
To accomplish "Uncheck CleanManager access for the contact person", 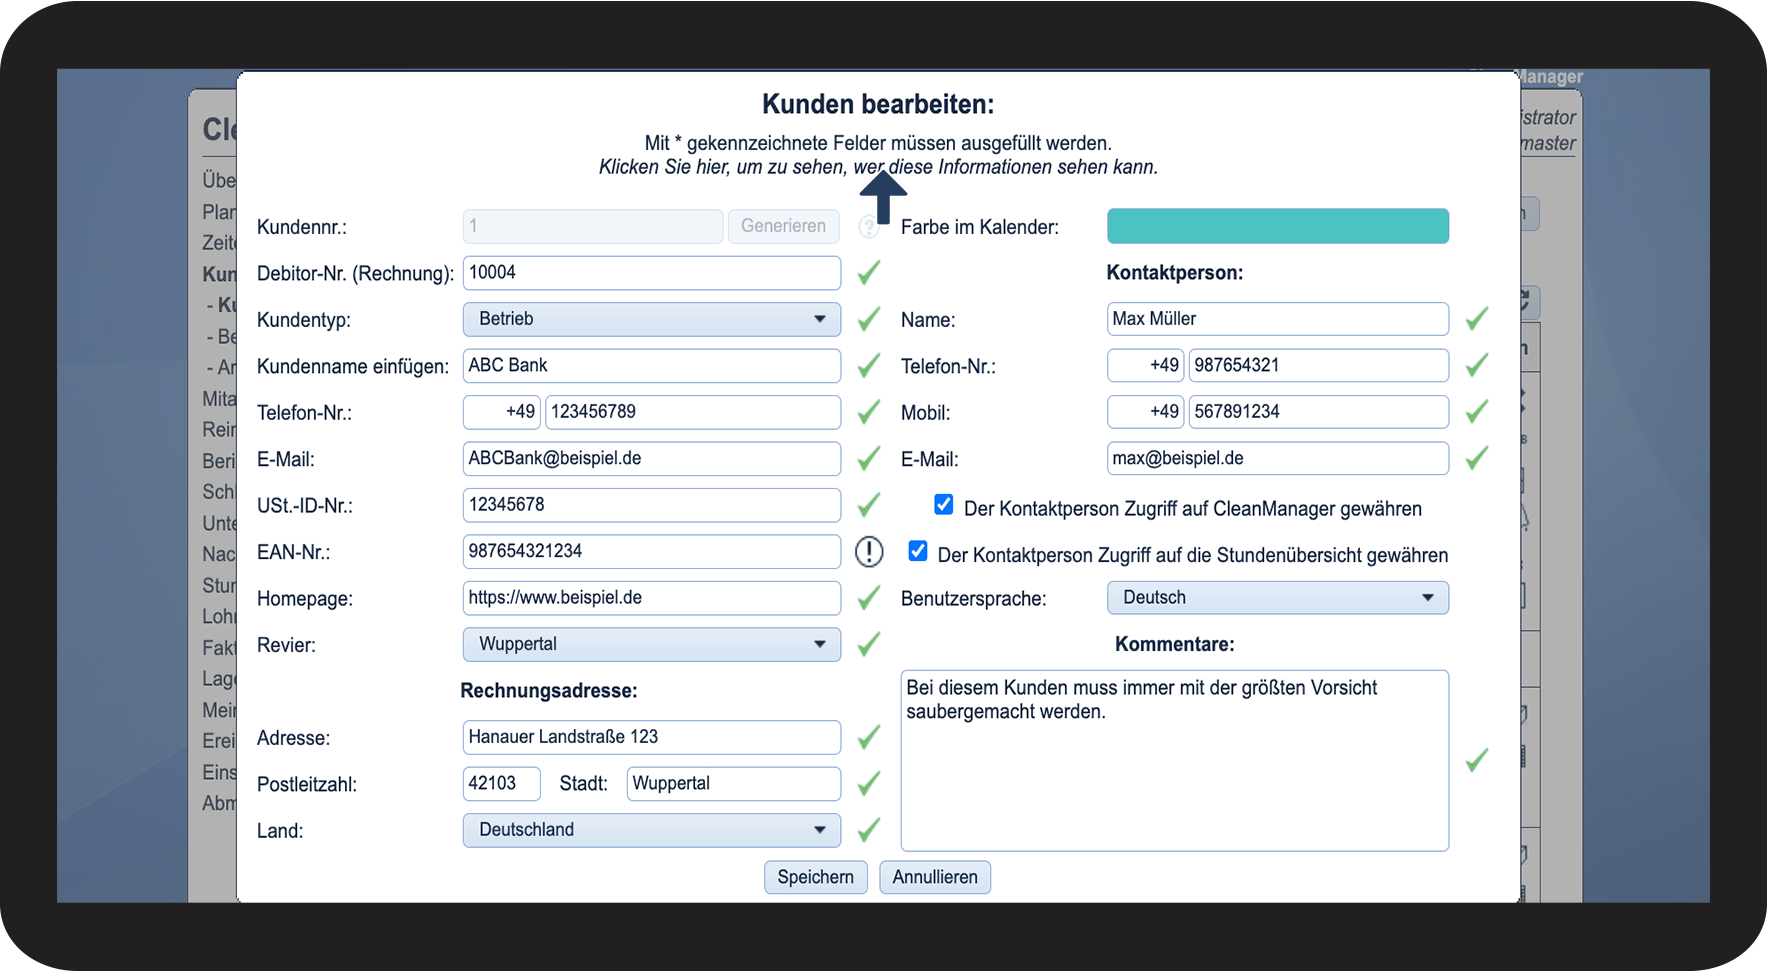I will pos(943,505).
